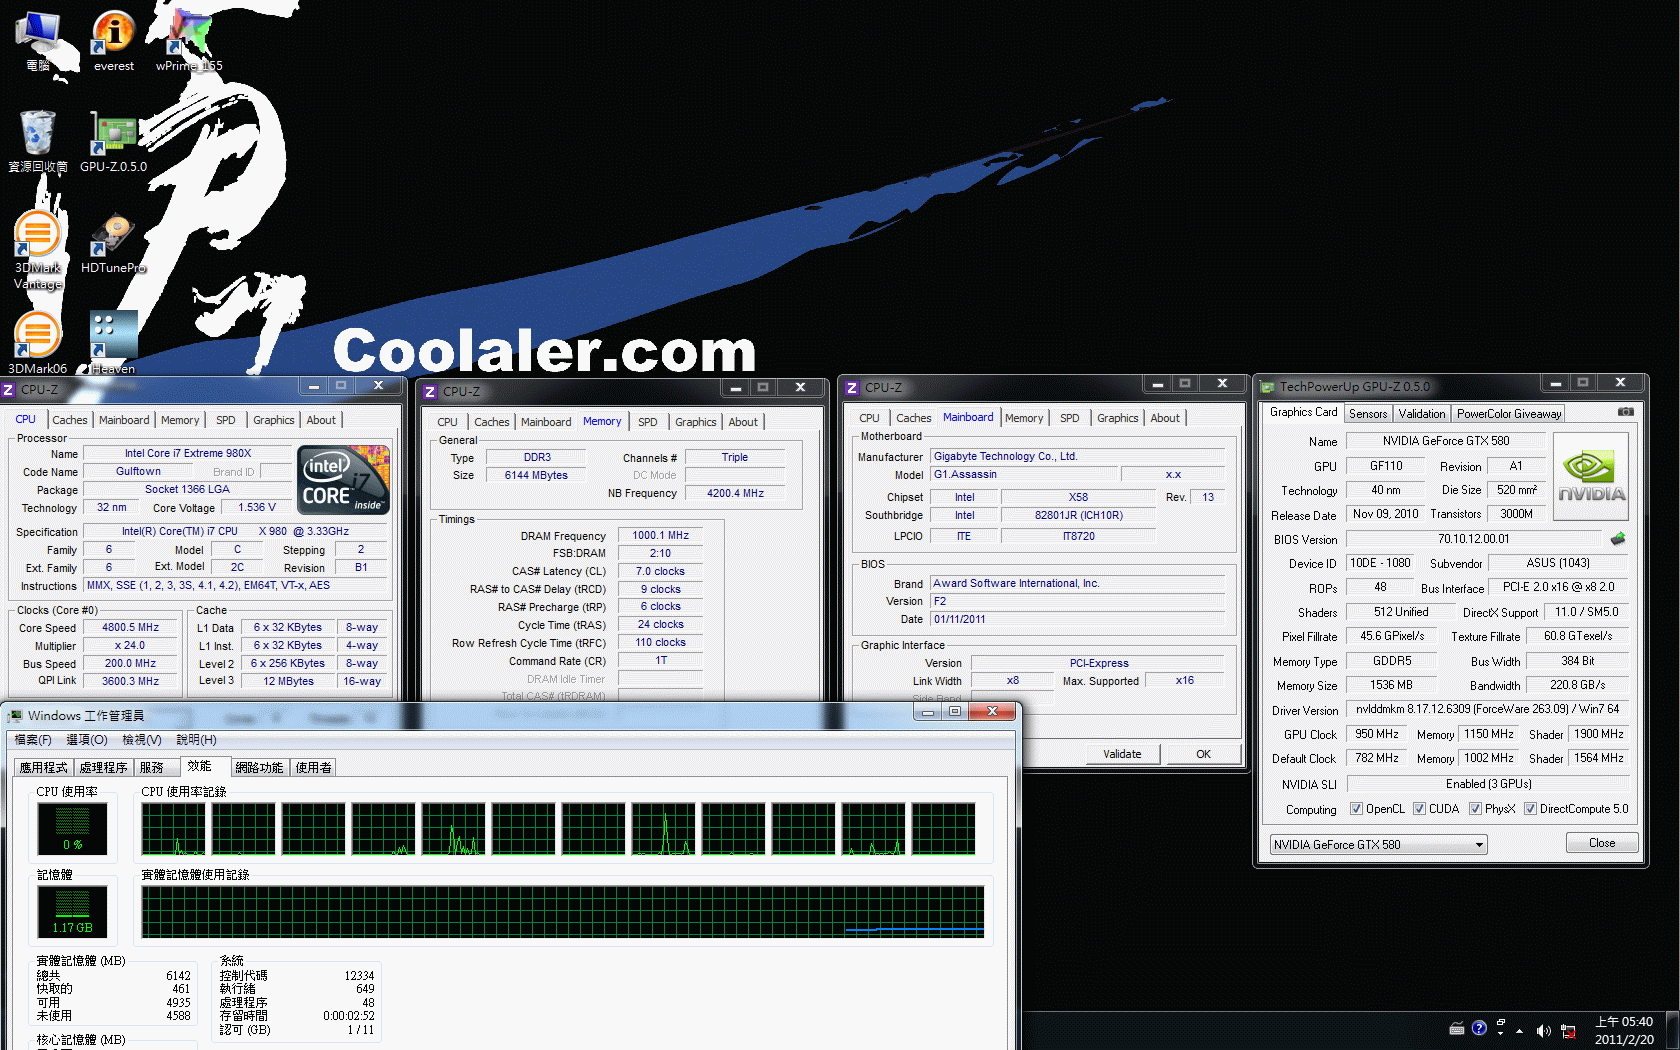
Task: Select the Core Voltage 1.536 V value
Action: tap(257, 507)
